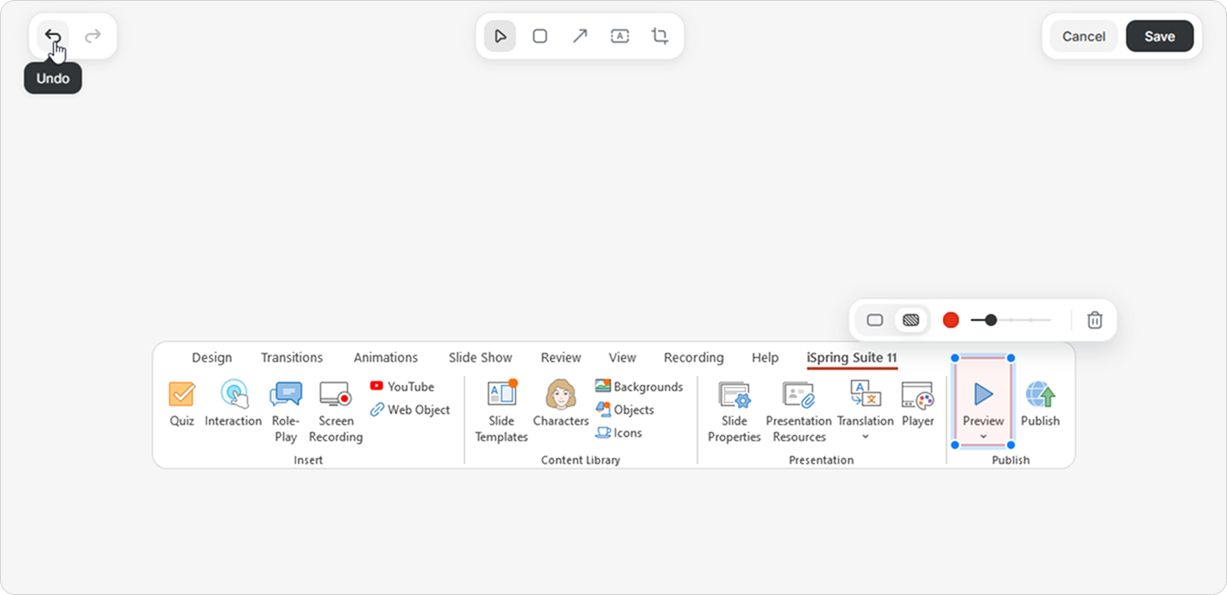Expand the Preview dropdown arrow

983,437
